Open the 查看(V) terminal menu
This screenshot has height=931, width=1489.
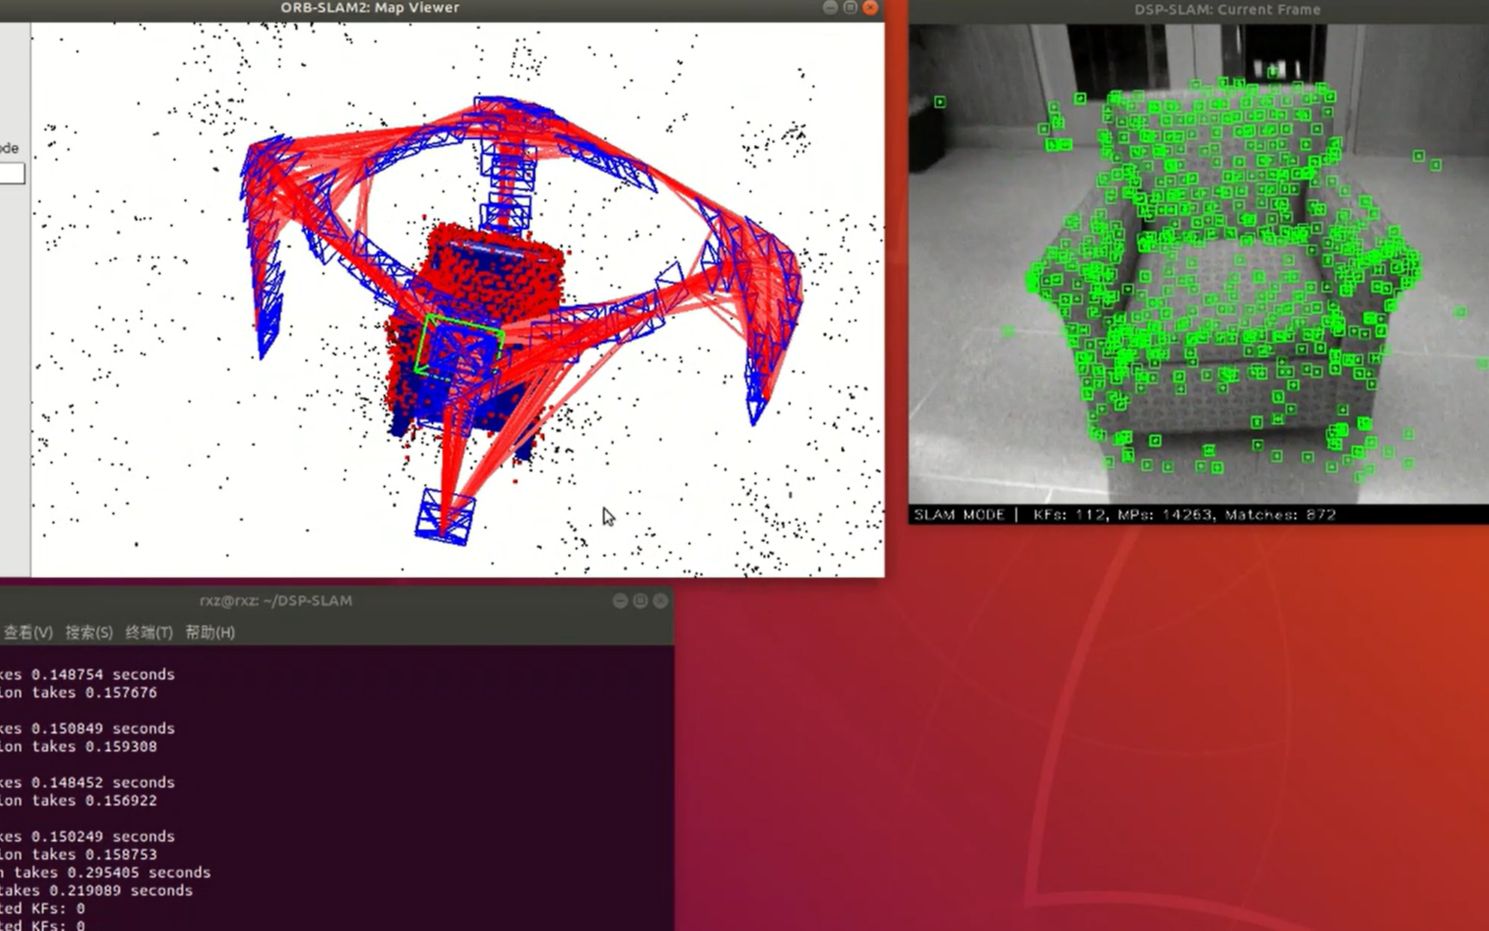coord(28,632)
